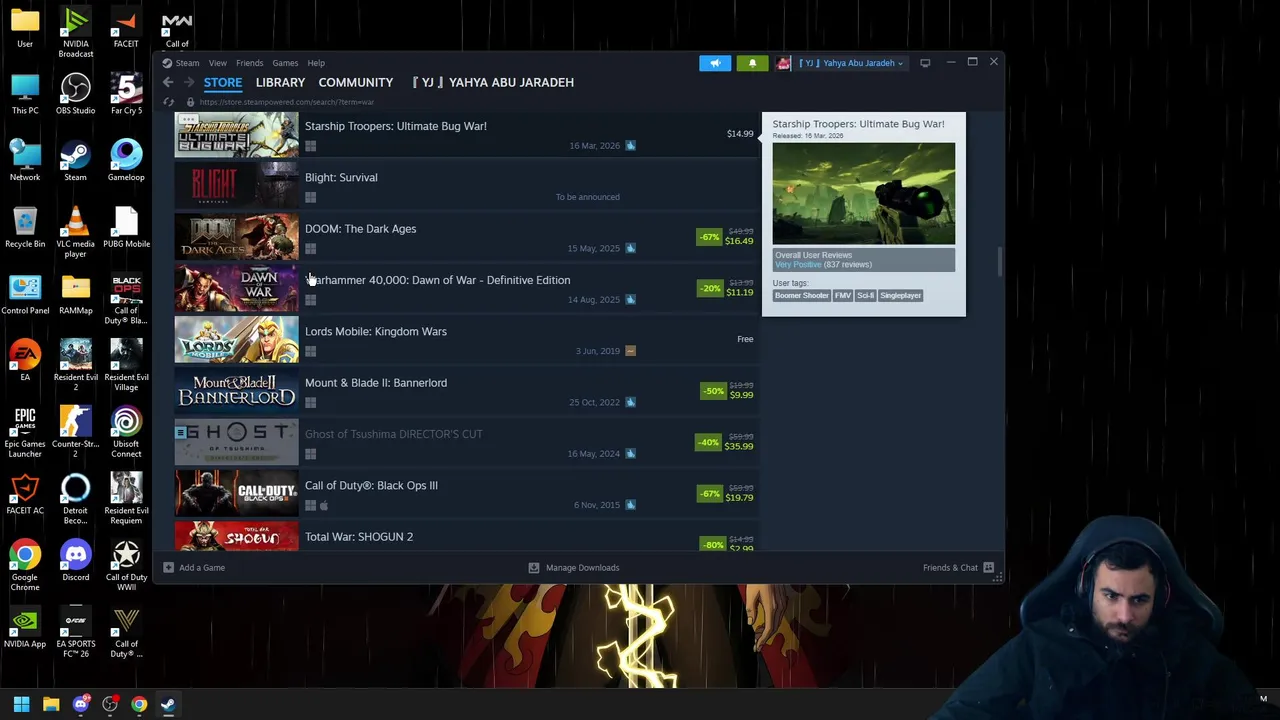Open the OBS Studio desktop shortcut

tap(75, 95)
